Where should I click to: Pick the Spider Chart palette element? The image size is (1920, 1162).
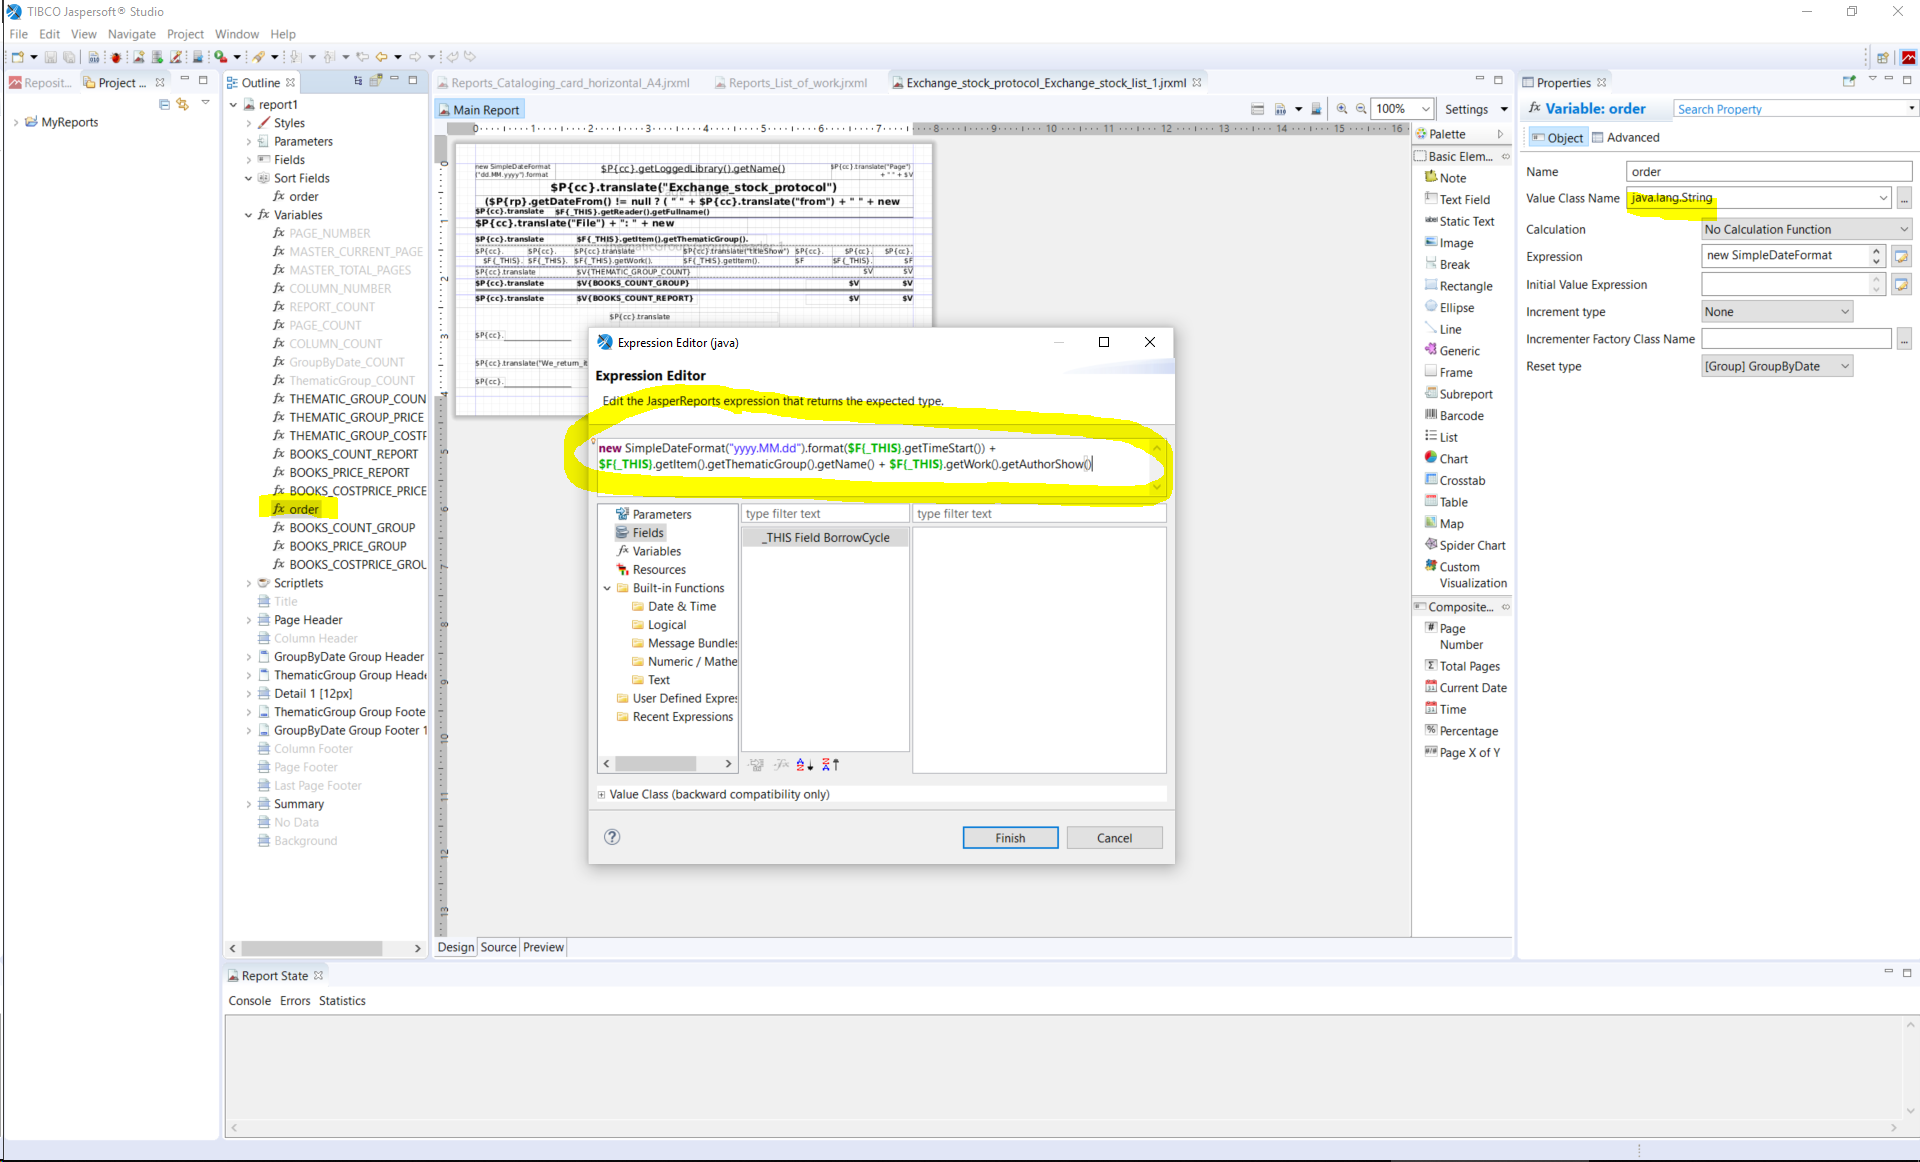tap(1471, 546)
